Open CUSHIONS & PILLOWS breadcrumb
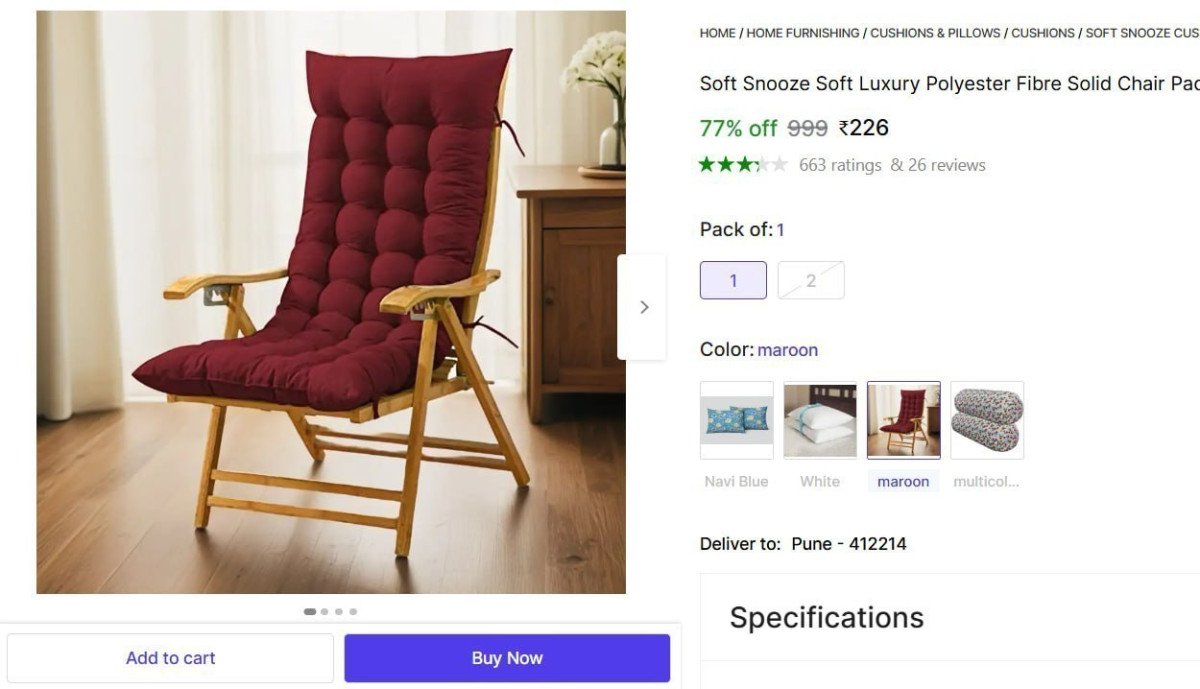The height and width of the screenshot is (689, 1200). [x=935, y=33]
